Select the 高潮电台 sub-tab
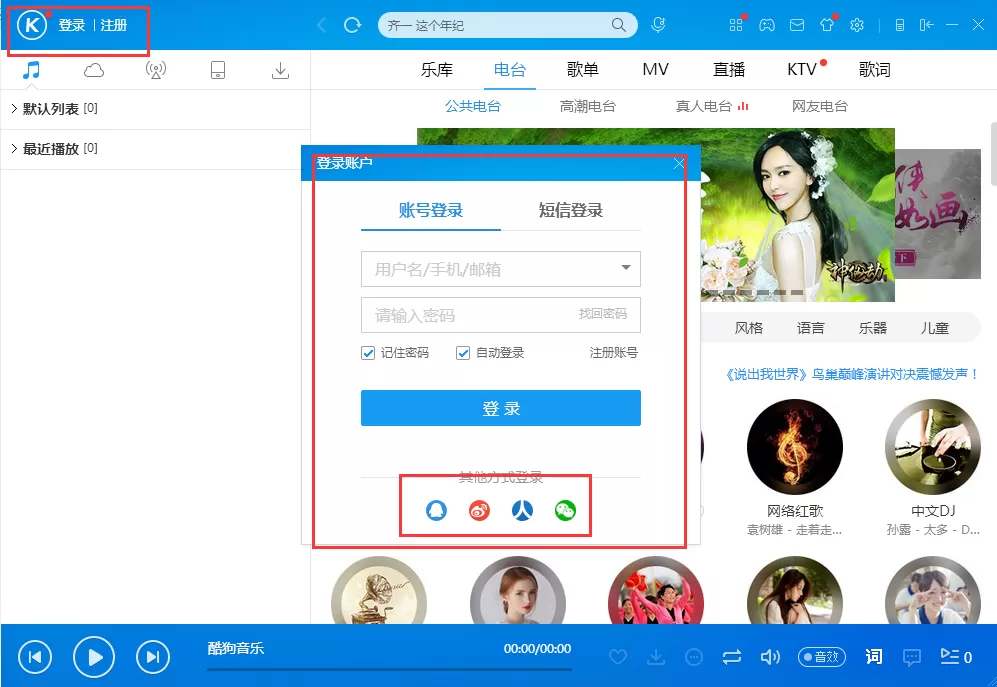Image resolution: width=997 pixels, height=687 pixels. click(x=588, y=106)
